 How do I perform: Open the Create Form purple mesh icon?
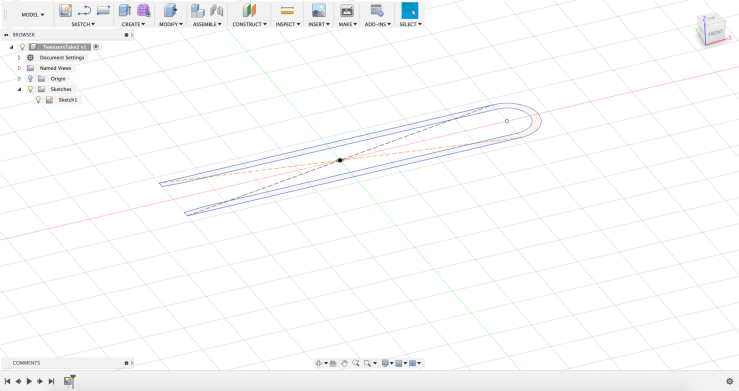pyautogui.click(x=143, y=10)
